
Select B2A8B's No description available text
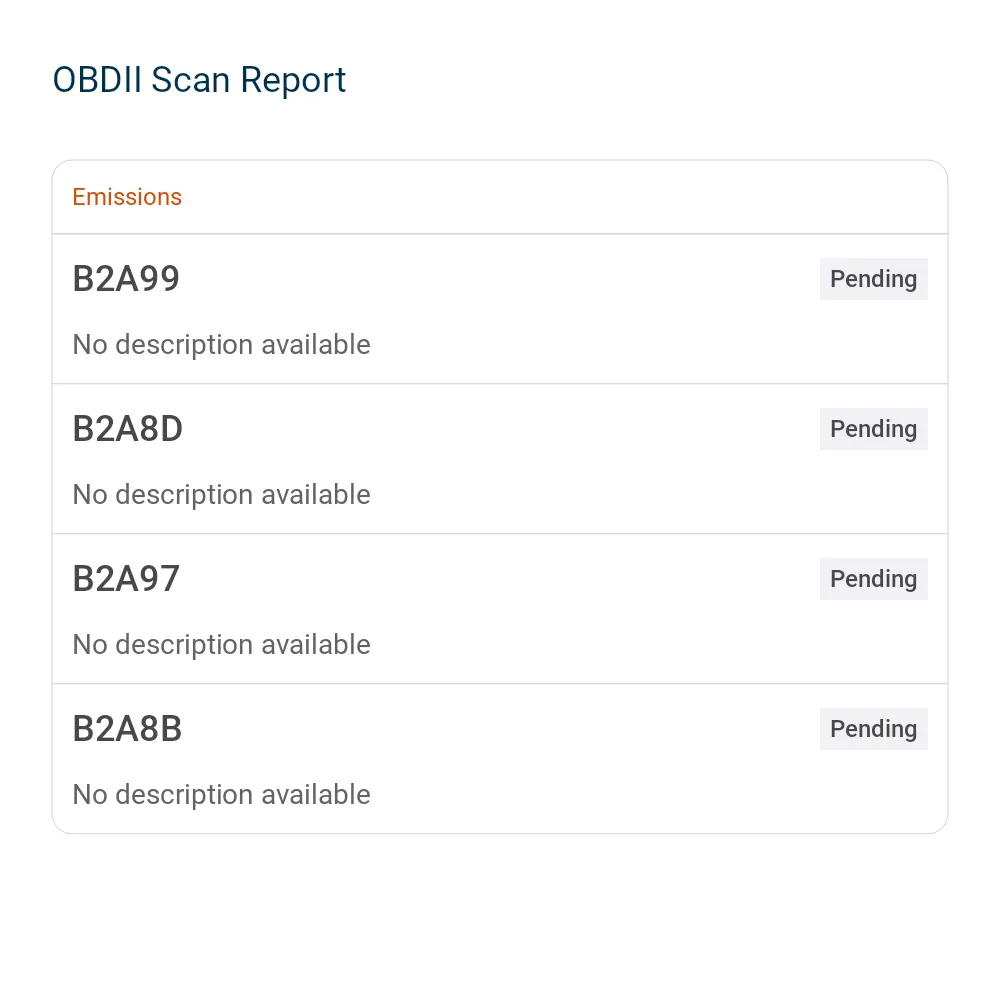pos(221,794)
